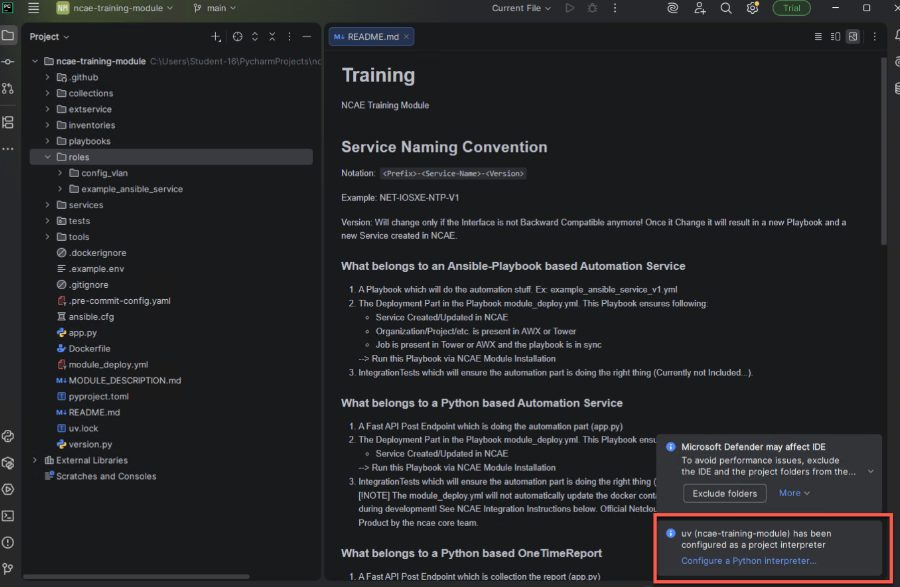Show more tool windows ellipsis

pos(8,149)
